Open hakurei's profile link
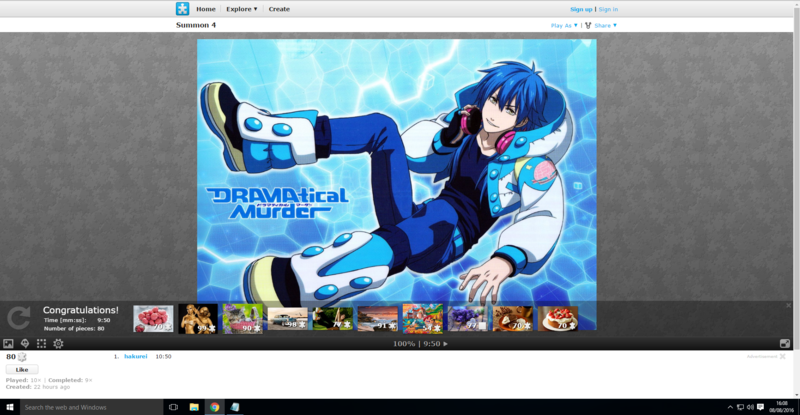Viewport: 800px width, 415px height. [x=136, y=356]
